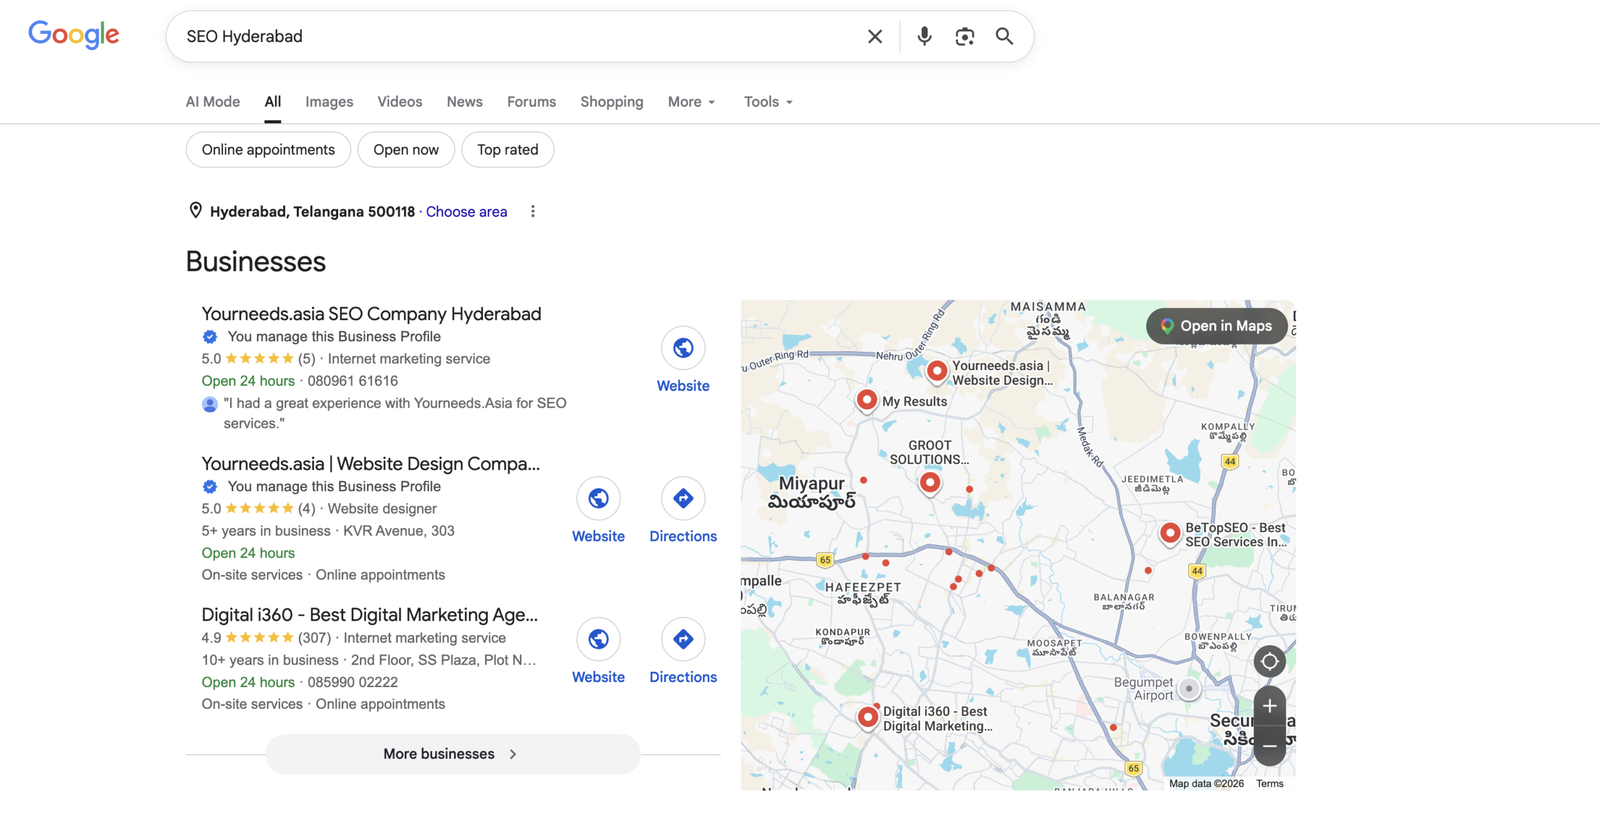Click 'KVR Avenue, 303' address text
The width and height of the screenshot is (1600, 824).
coord(399,531)
